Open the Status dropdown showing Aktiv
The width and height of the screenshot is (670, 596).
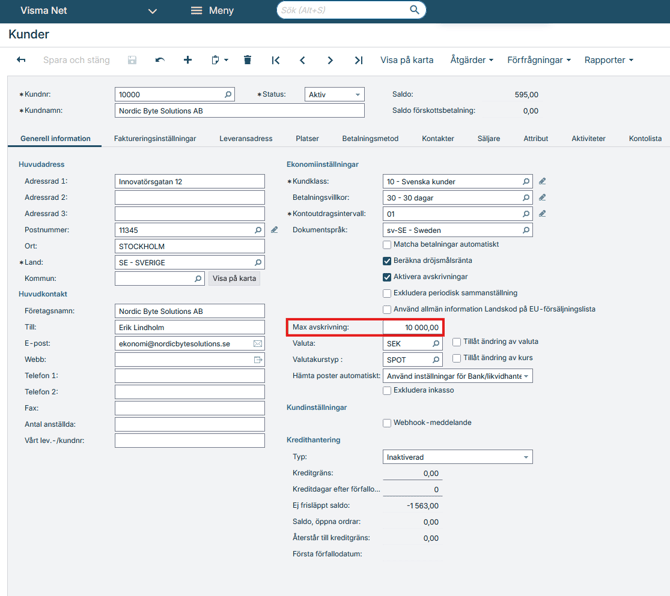(x=334, y=95)
